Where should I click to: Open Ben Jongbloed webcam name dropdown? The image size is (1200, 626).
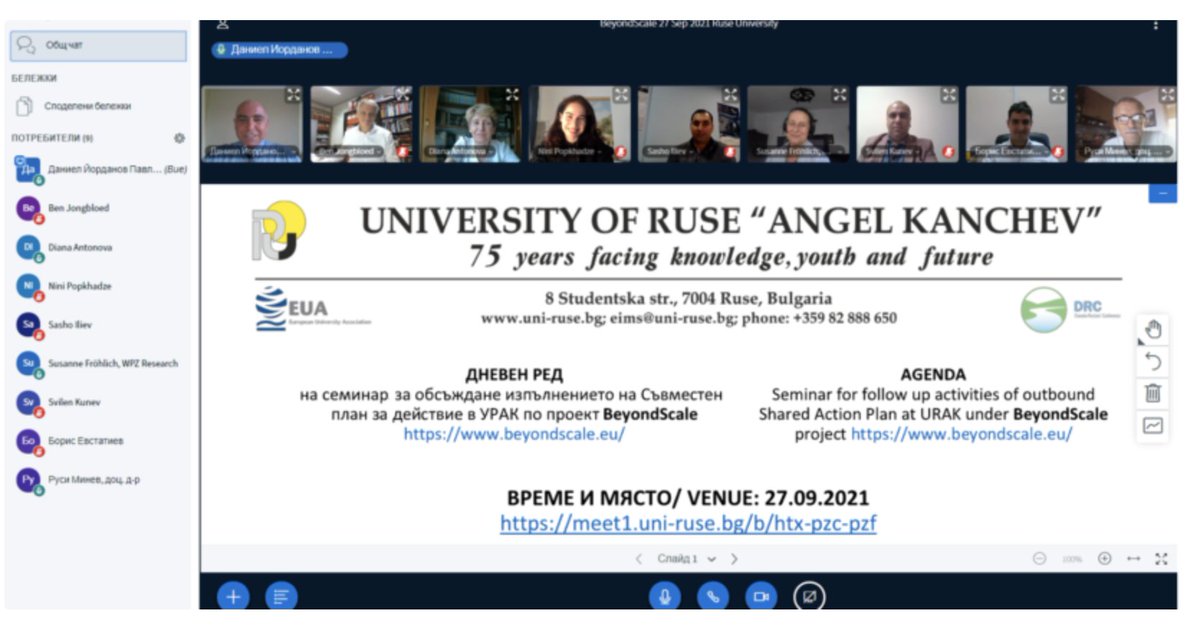351,152
